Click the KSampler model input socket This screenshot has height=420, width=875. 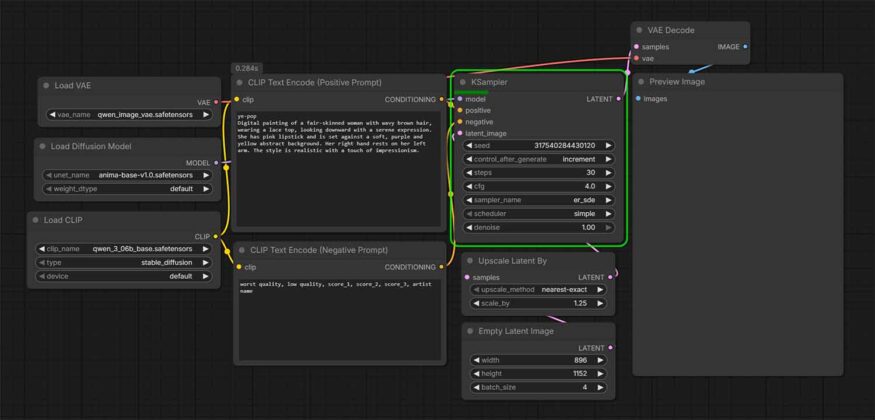[x=460, y=99]
